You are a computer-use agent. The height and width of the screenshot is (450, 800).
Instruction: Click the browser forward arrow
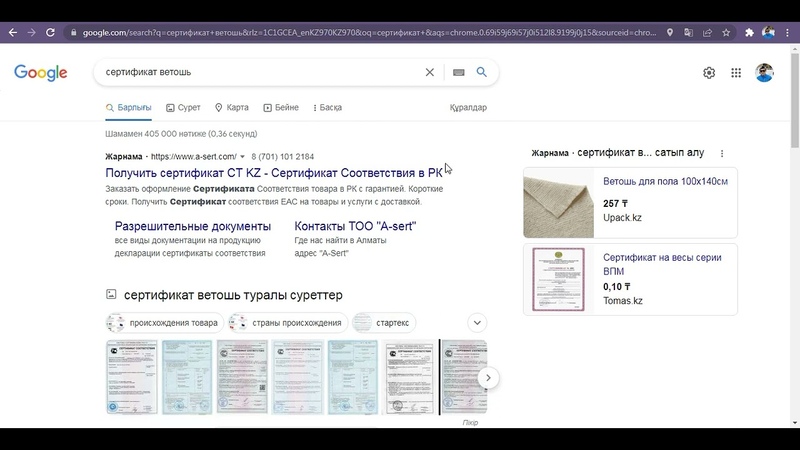point(32,33)
